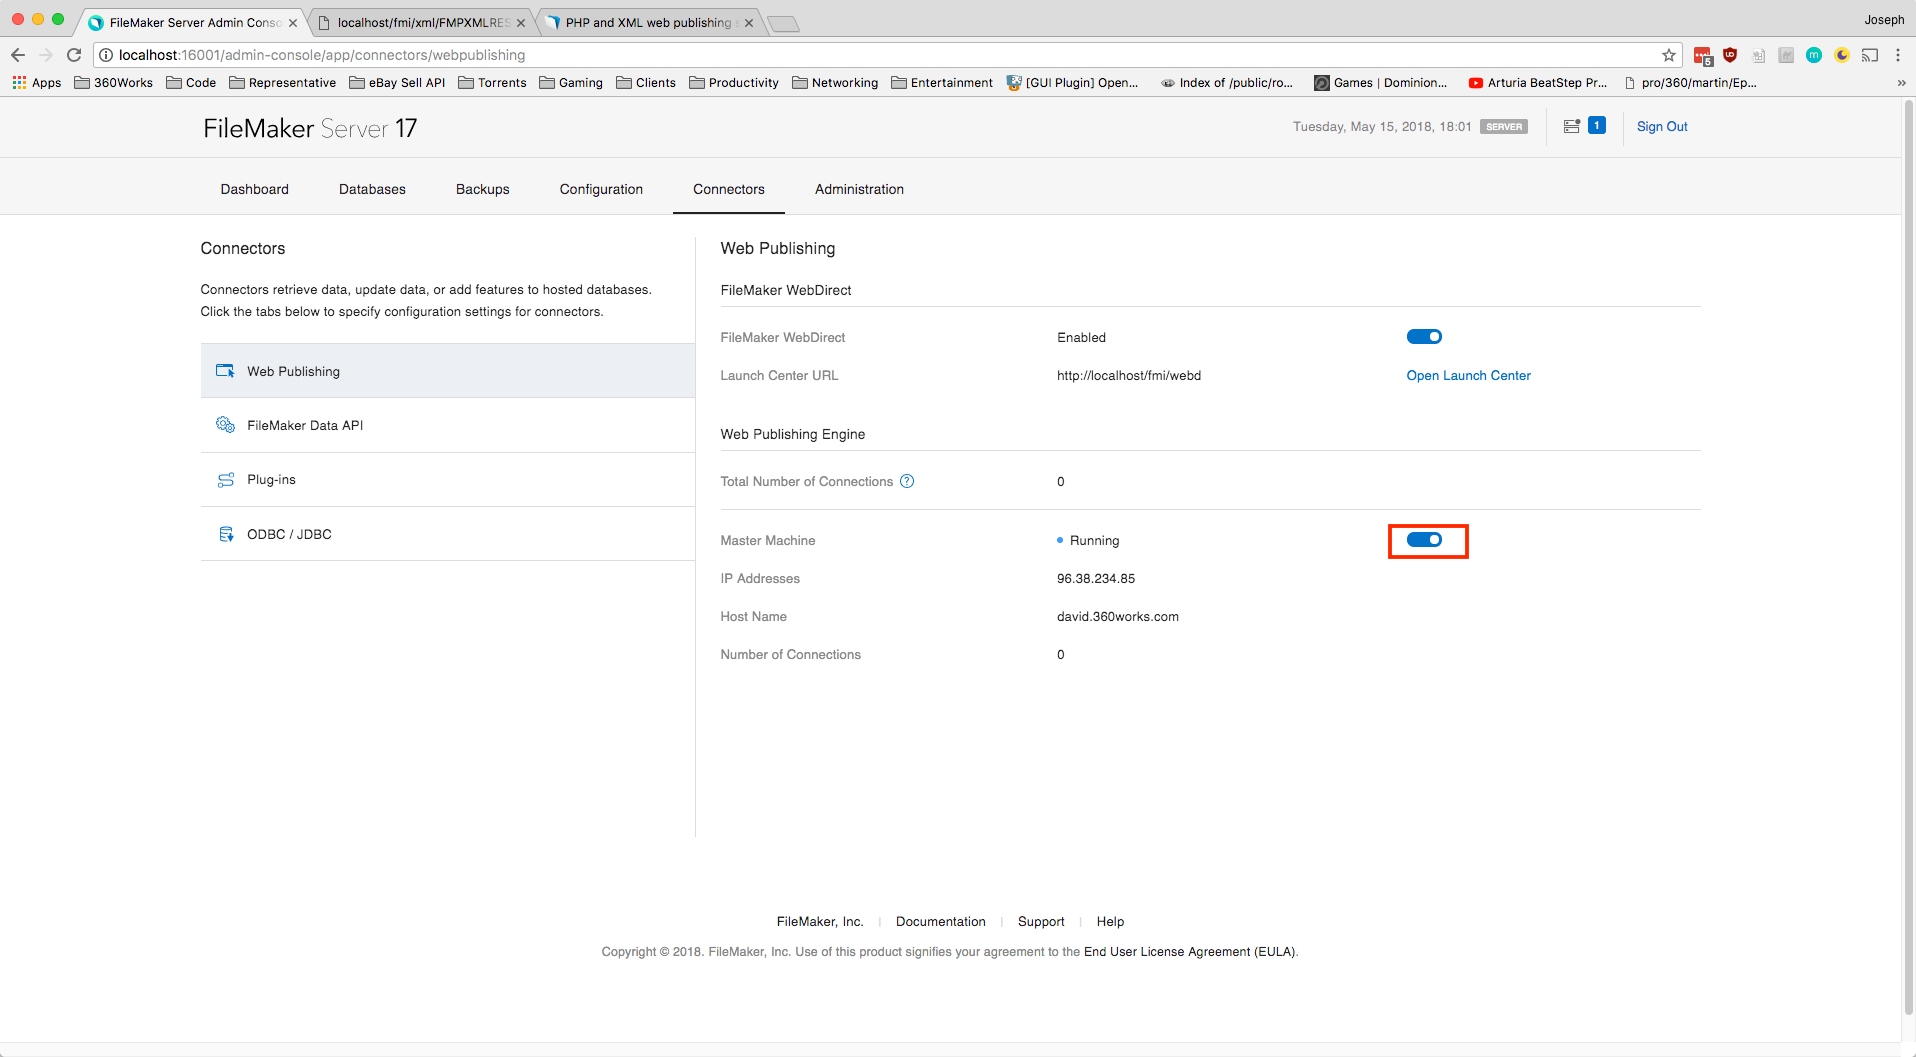Open the Help footer link
1916x1057 pixels.
click(1110, 921)
